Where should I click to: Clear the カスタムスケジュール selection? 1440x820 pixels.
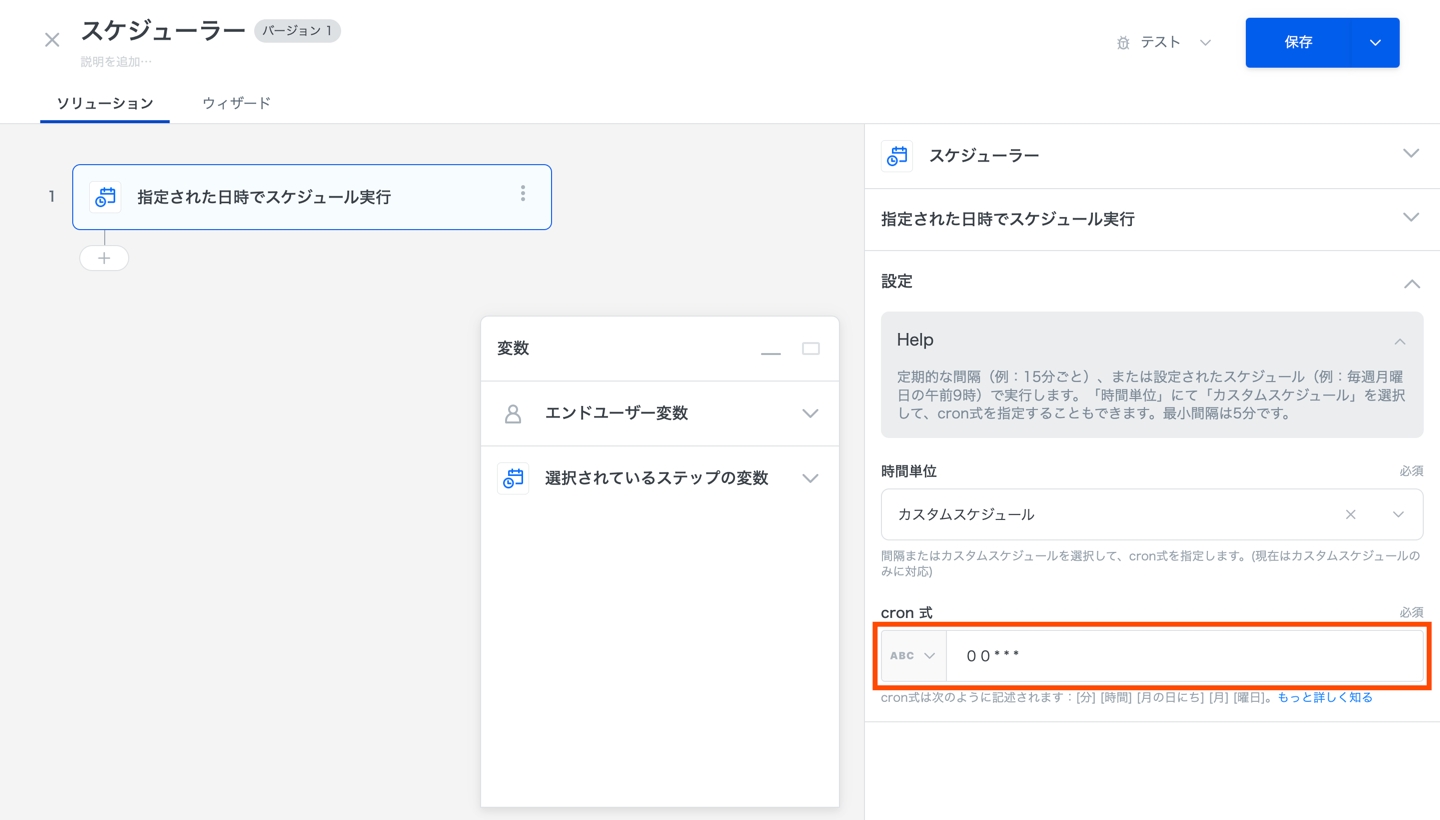point(1350,514)
